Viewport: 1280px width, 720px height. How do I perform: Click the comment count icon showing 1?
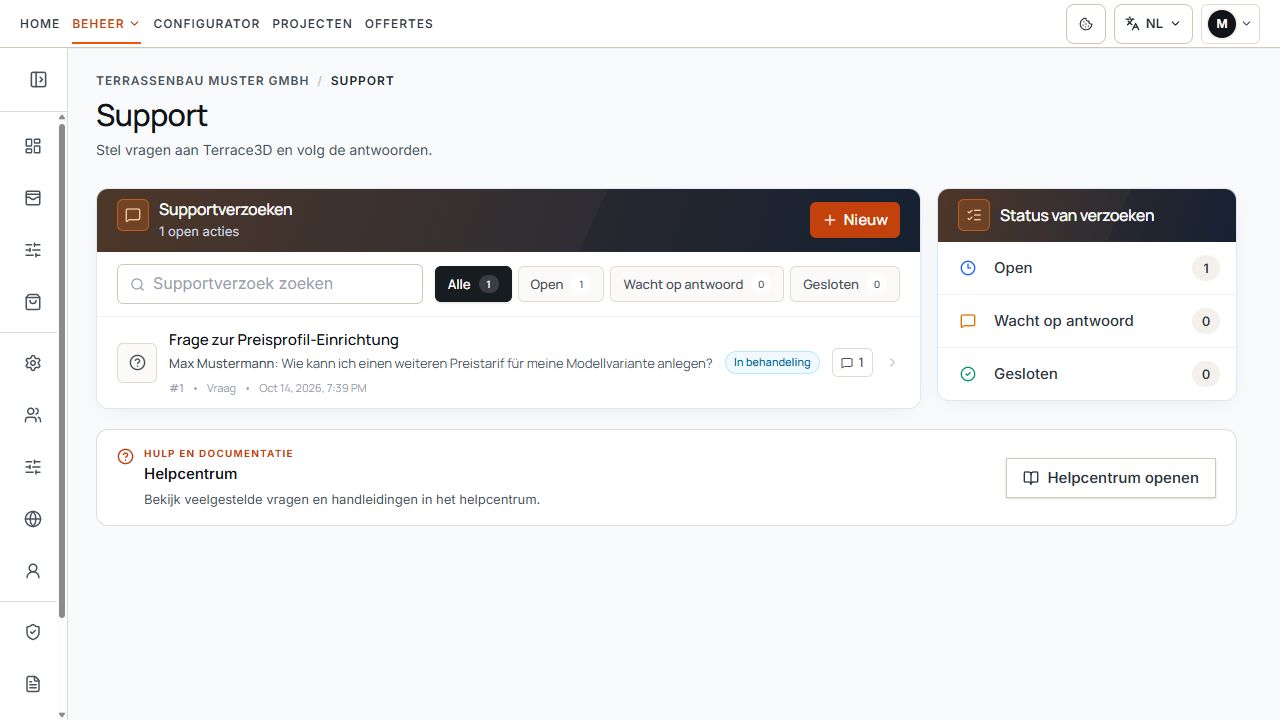pos(852,363)
